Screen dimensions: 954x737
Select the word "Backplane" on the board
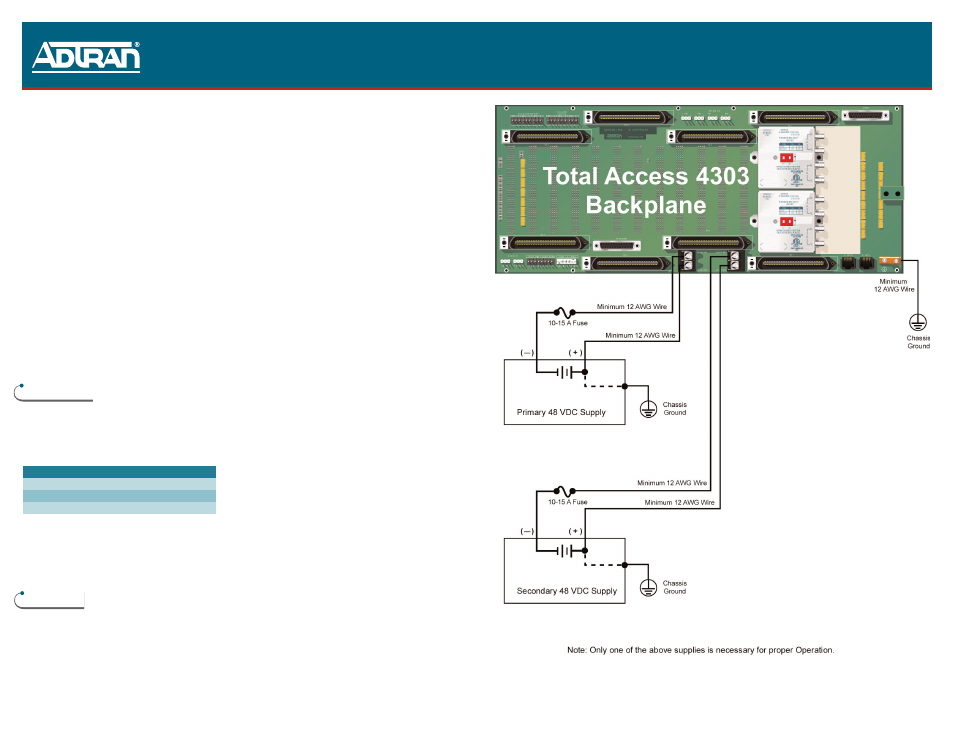pos(646,205)
